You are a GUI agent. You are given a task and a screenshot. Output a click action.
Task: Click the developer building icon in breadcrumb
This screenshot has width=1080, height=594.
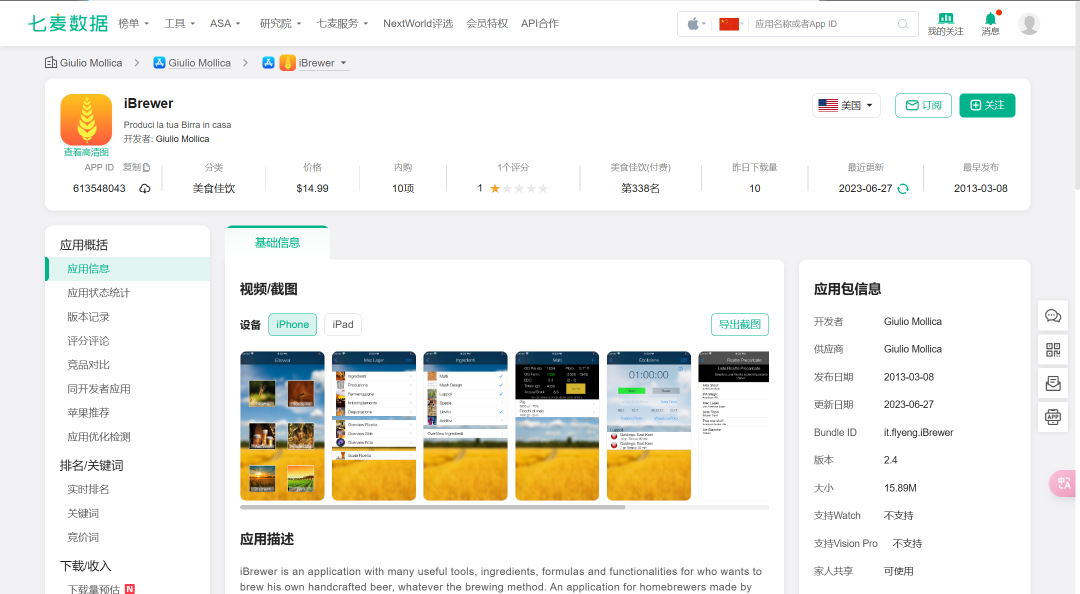(x=51, y=63)
